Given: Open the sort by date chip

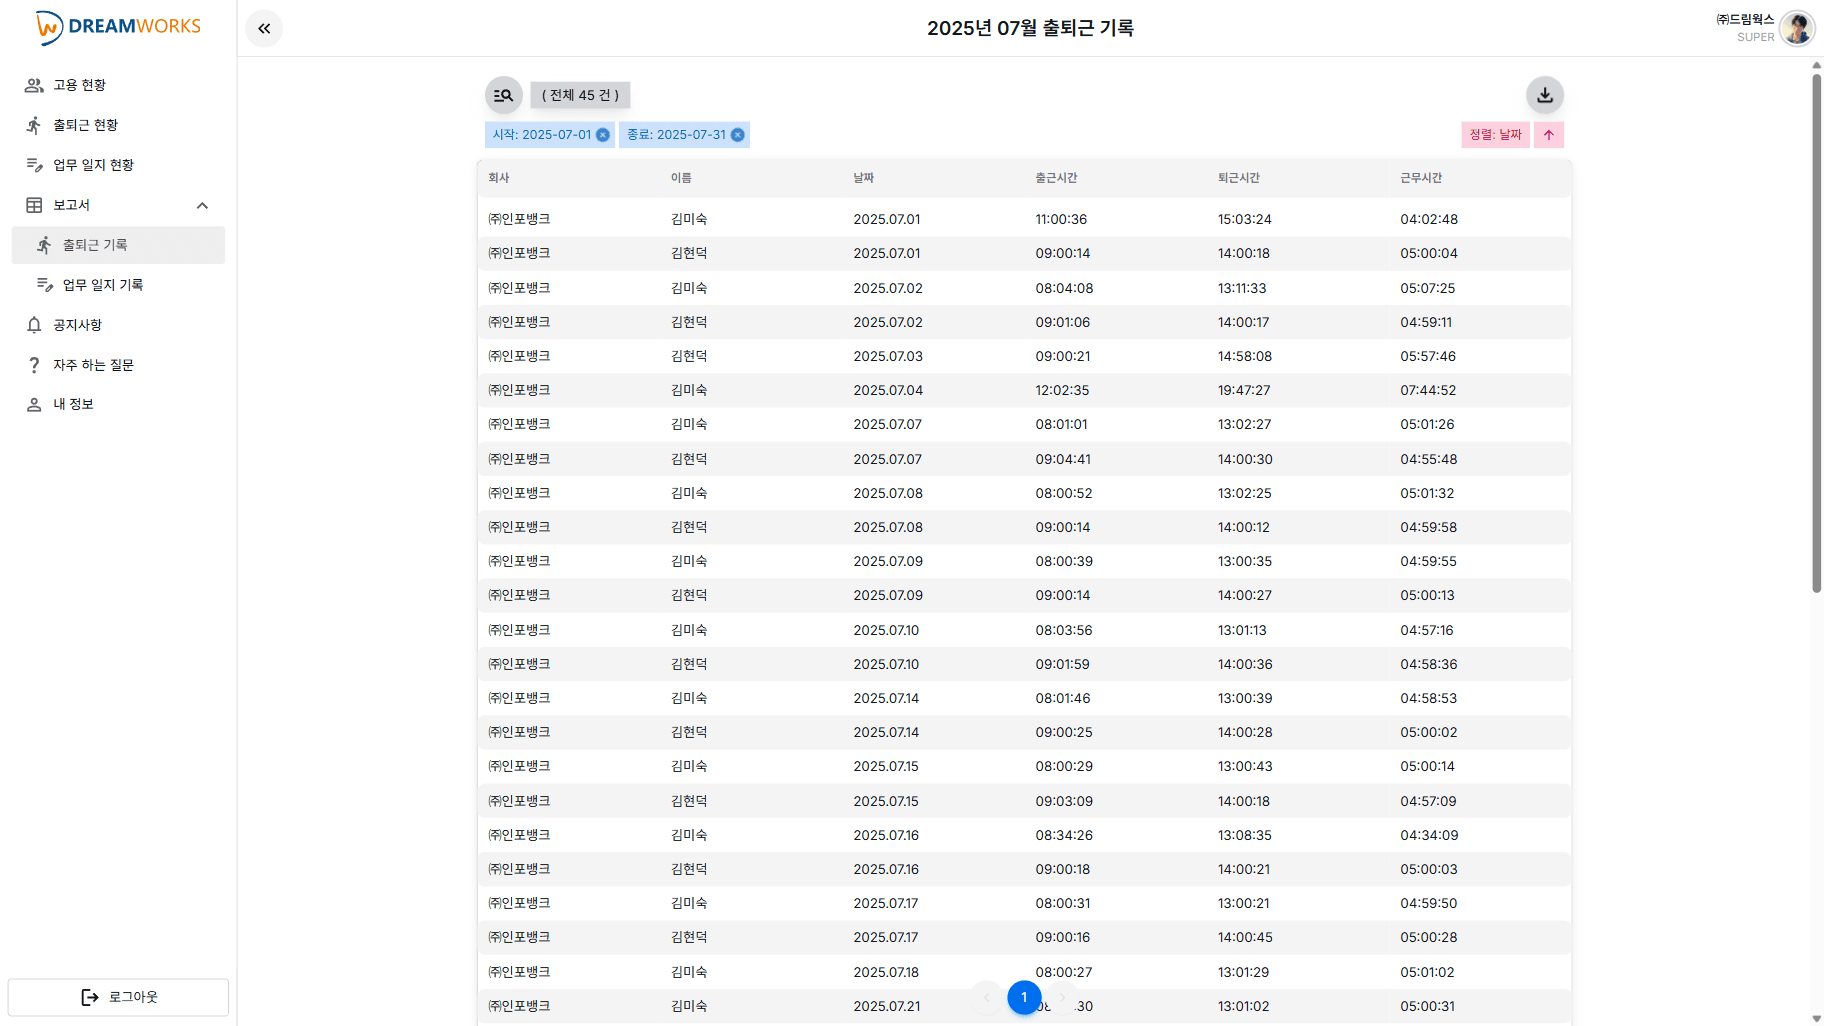Looking at the screenshot, I should (x=1495, y=135).
